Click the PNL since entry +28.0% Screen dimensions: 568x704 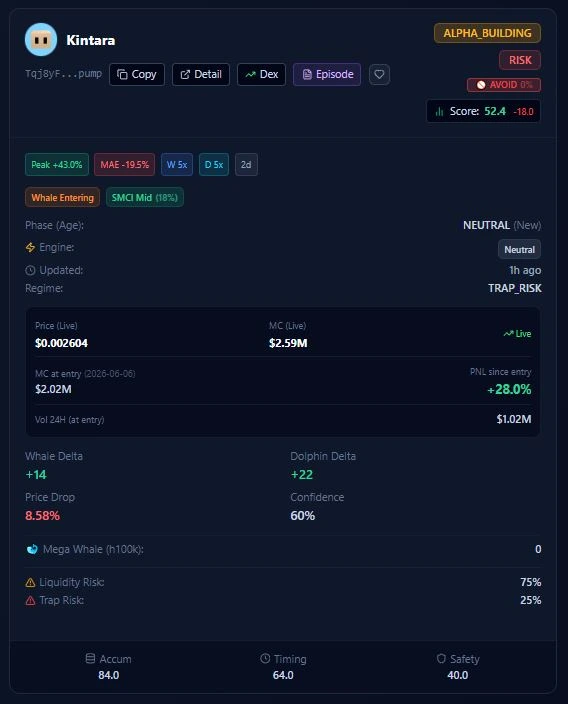pyautogui.click(x=509, y=389)
